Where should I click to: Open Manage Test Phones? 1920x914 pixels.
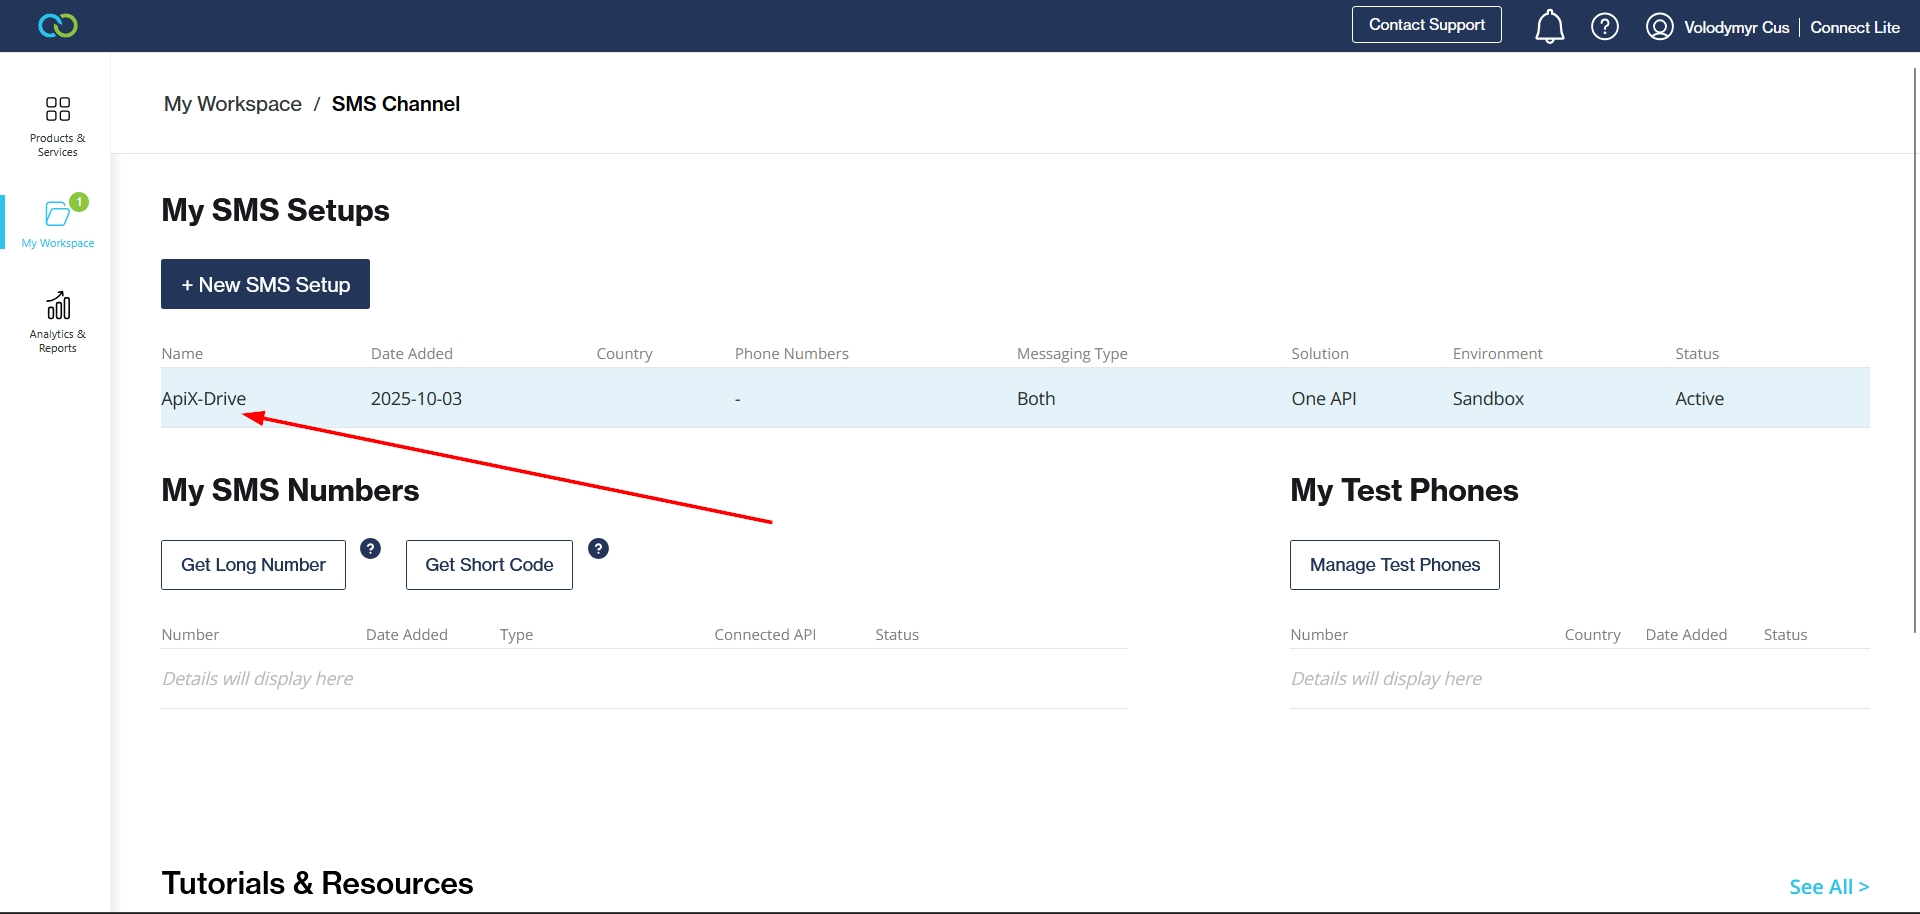[1394, 565]
